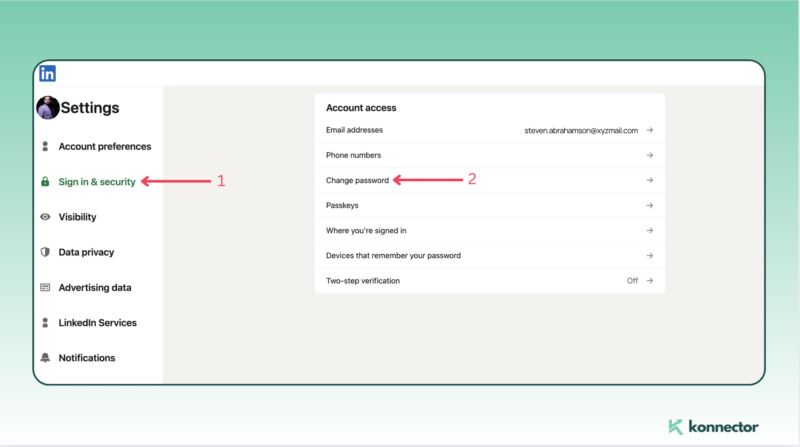The width and height of the screenshot is (800, 447).
Task: Click the LinkedIn Services icon
Action: click(x=45, y=323)
